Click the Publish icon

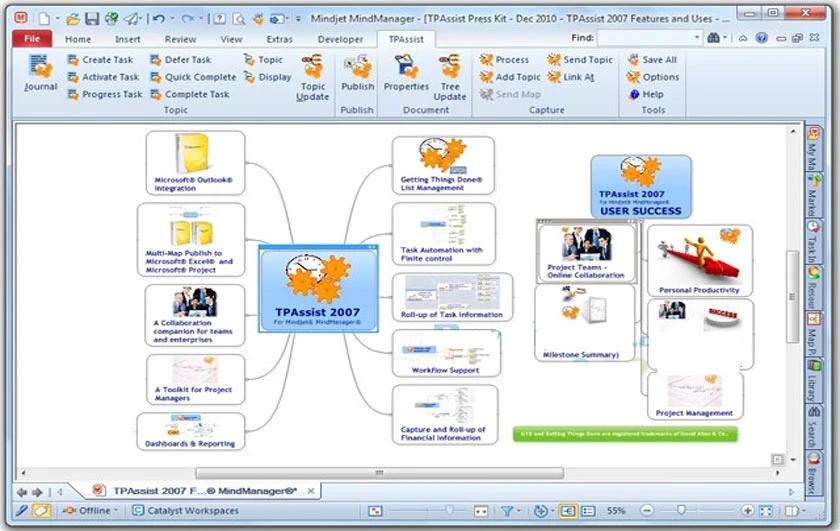point(357,72)
